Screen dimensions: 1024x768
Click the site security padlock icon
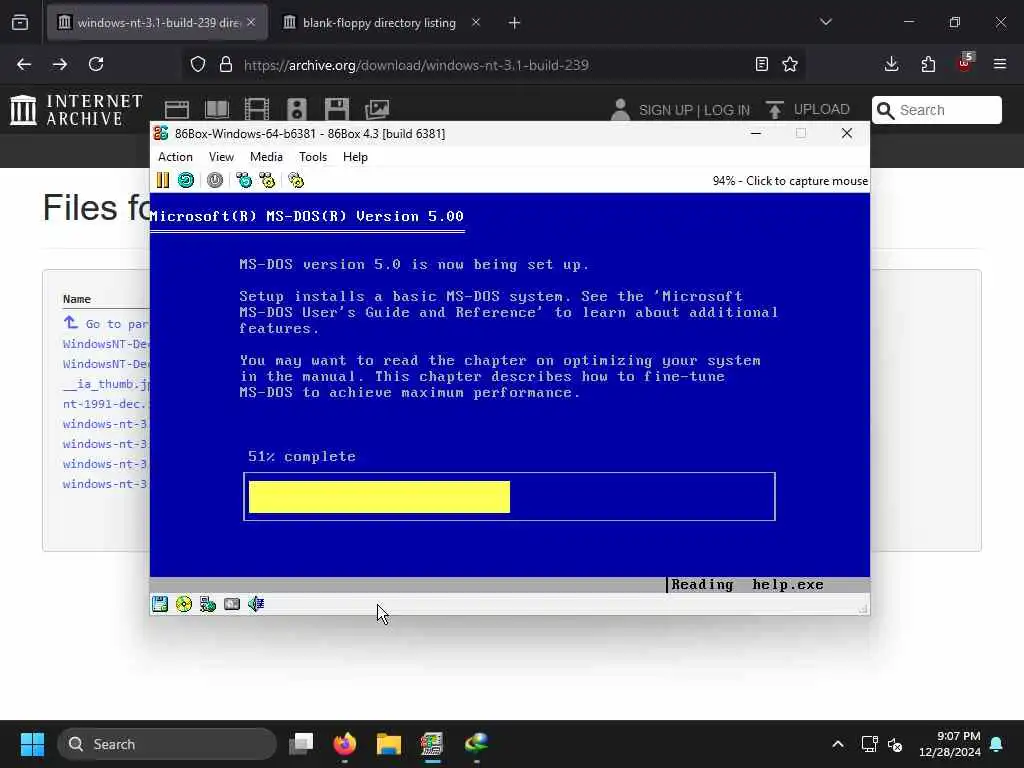226,64
